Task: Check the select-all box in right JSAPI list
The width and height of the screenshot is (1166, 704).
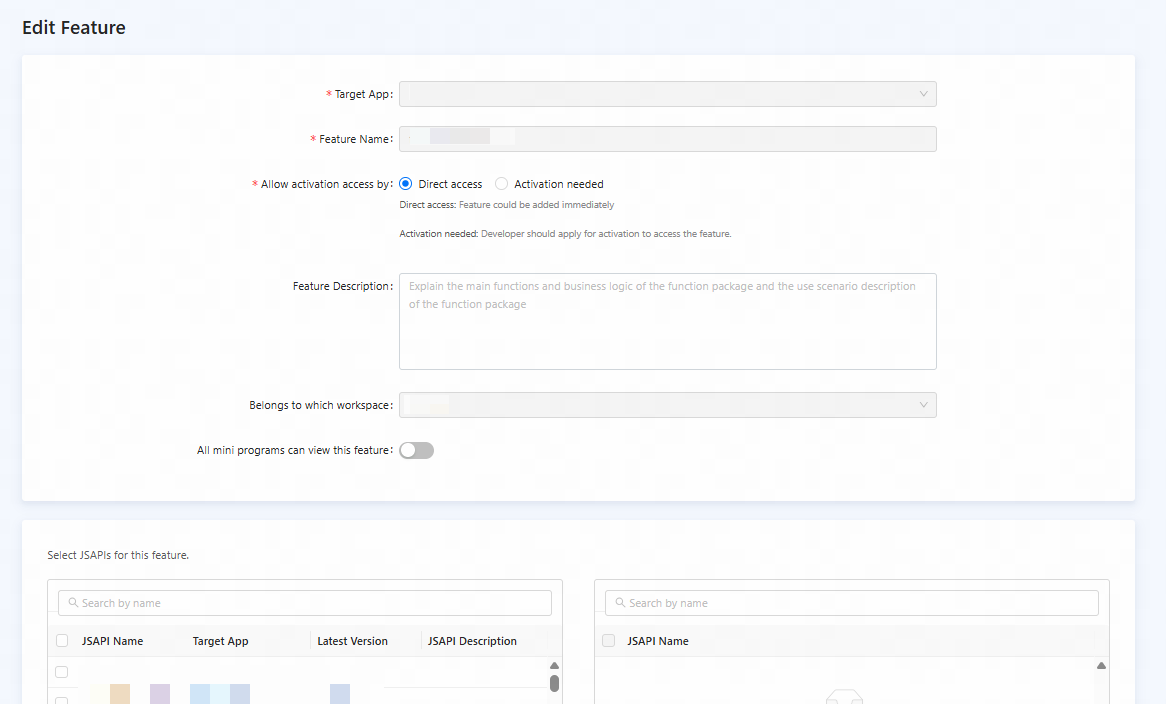Action: (608, 641)
